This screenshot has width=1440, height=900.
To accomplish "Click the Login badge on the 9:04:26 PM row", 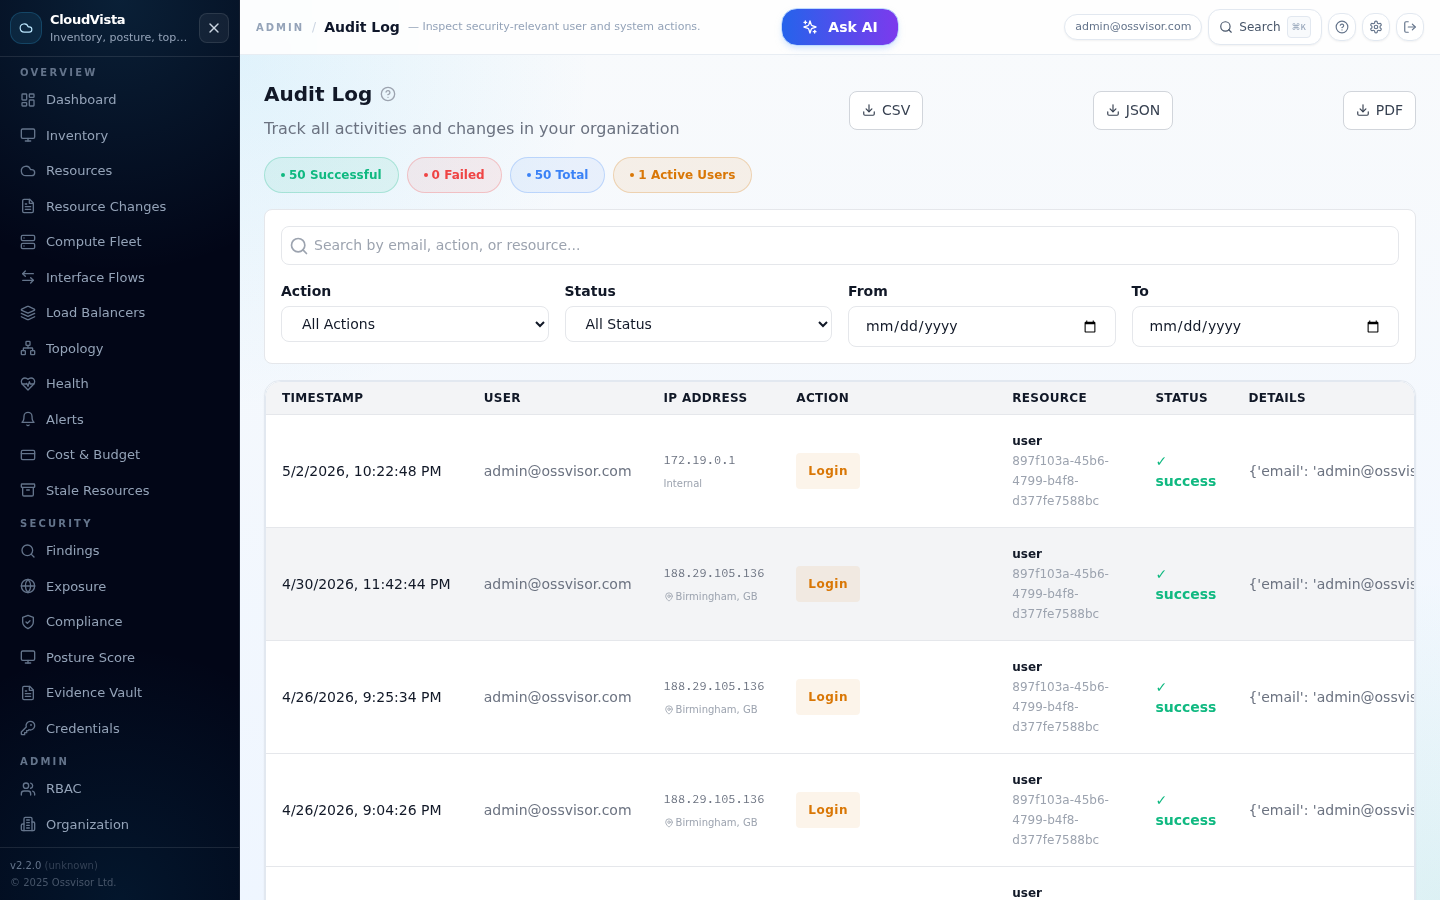I will (x=828, y=810).
